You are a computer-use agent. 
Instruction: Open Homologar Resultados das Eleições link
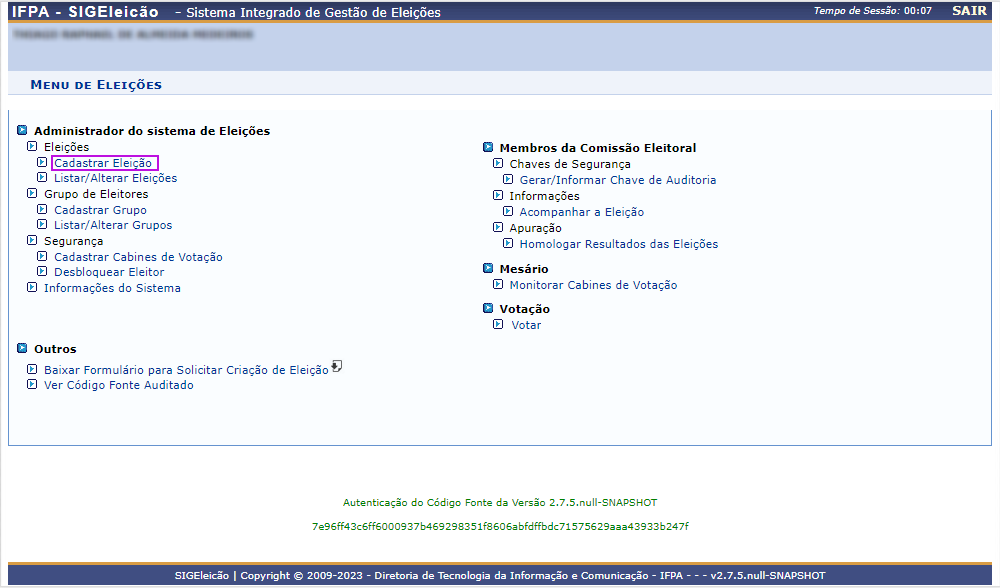point(619,244)
